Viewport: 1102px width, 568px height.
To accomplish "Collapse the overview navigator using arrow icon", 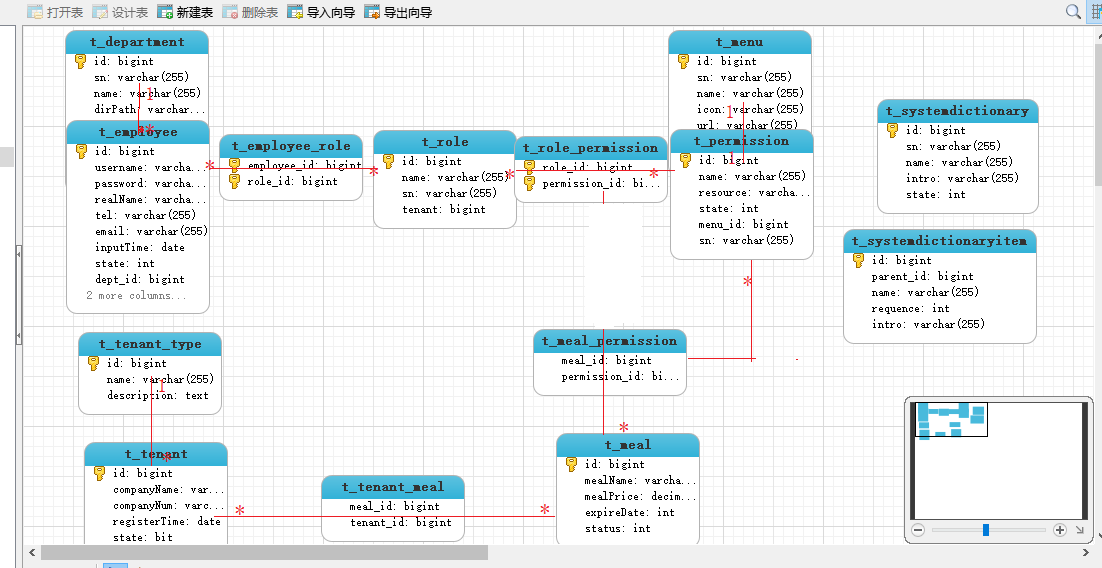I will [x=1079, y=530].
